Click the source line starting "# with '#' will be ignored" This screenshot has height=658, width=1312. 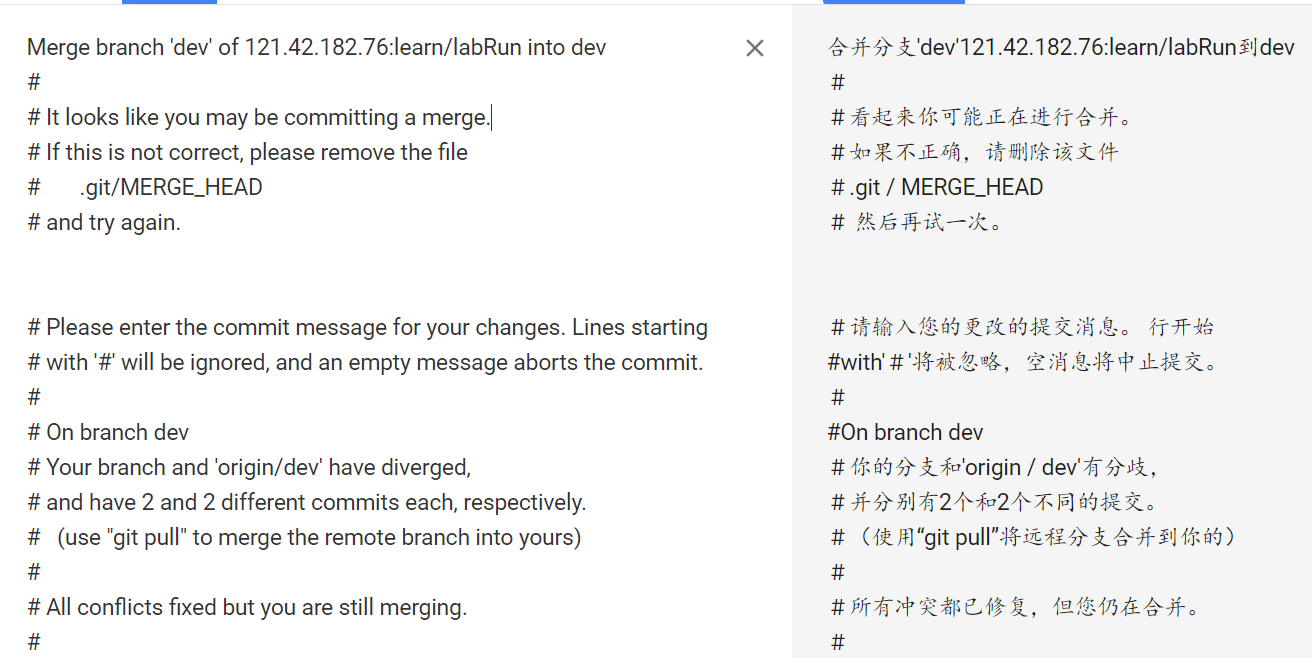pyautogui.click(x=365, y=362)
